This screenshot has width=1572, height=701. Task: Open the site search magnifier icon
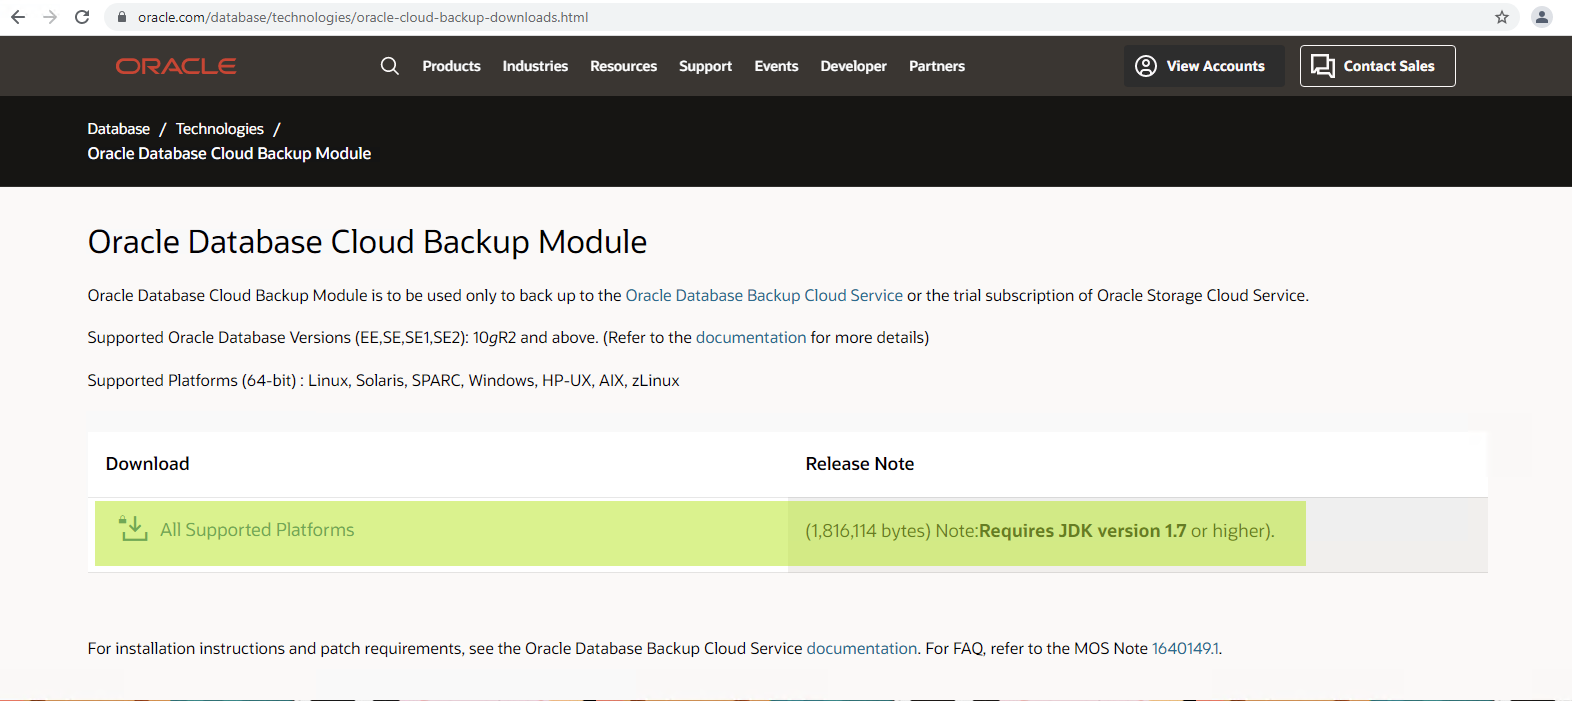pos(390,66)
